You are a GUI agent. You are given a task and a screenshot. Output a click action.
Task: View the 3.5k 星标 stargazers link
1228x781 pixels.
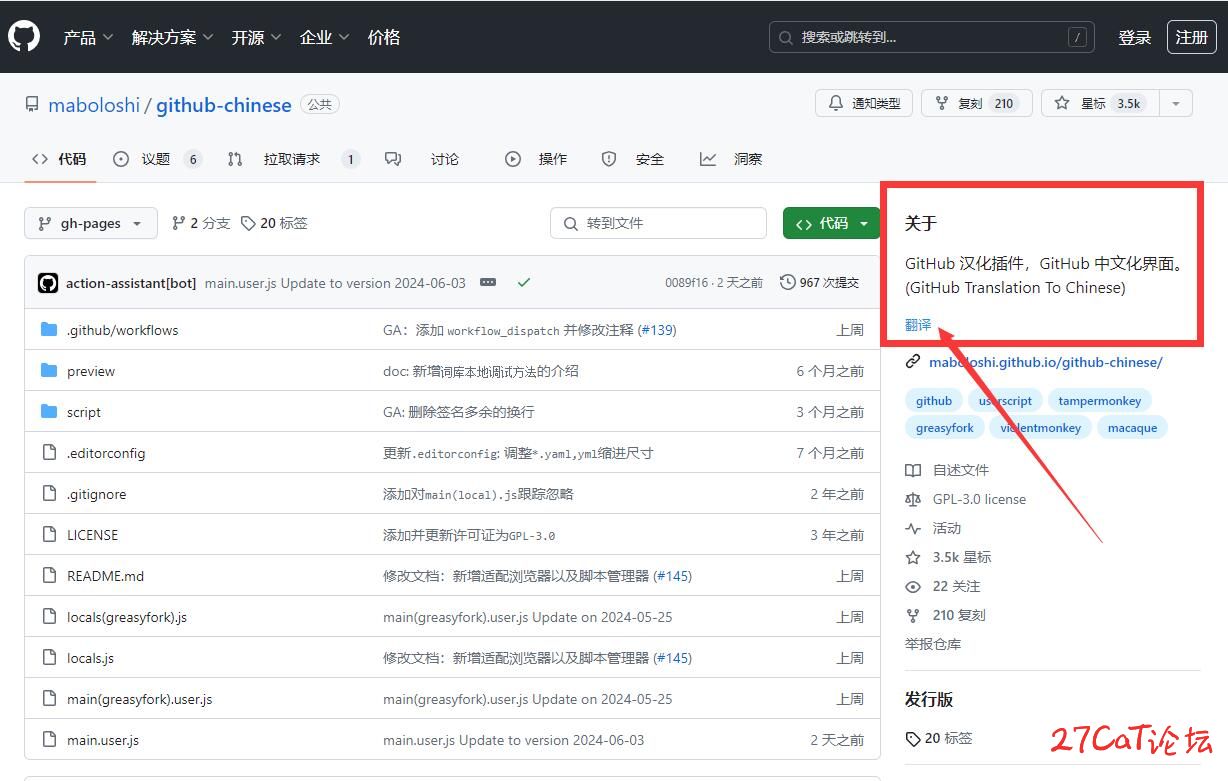pos(948,557)
